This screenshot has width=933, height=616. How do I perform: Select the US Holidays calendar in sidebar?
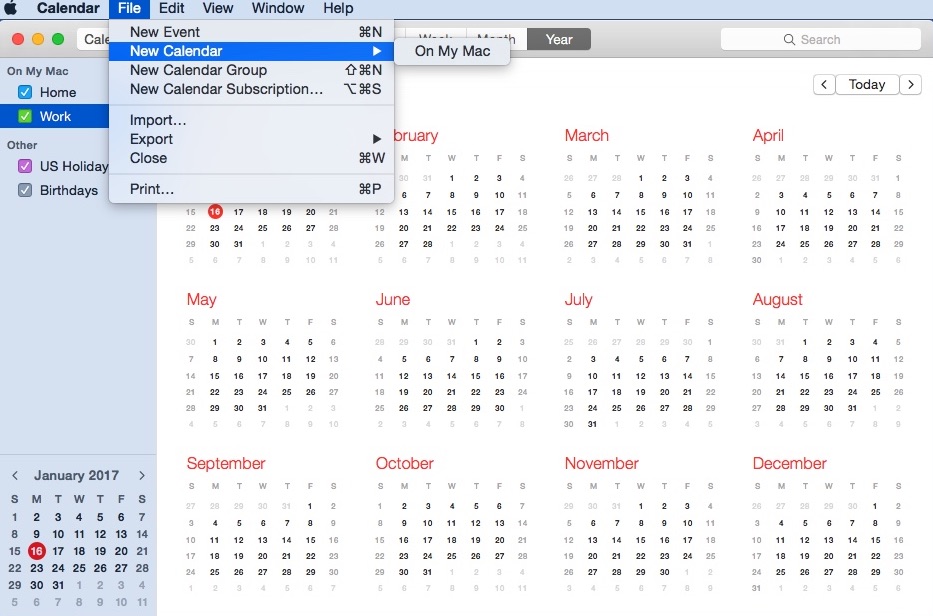coord(74,166)
